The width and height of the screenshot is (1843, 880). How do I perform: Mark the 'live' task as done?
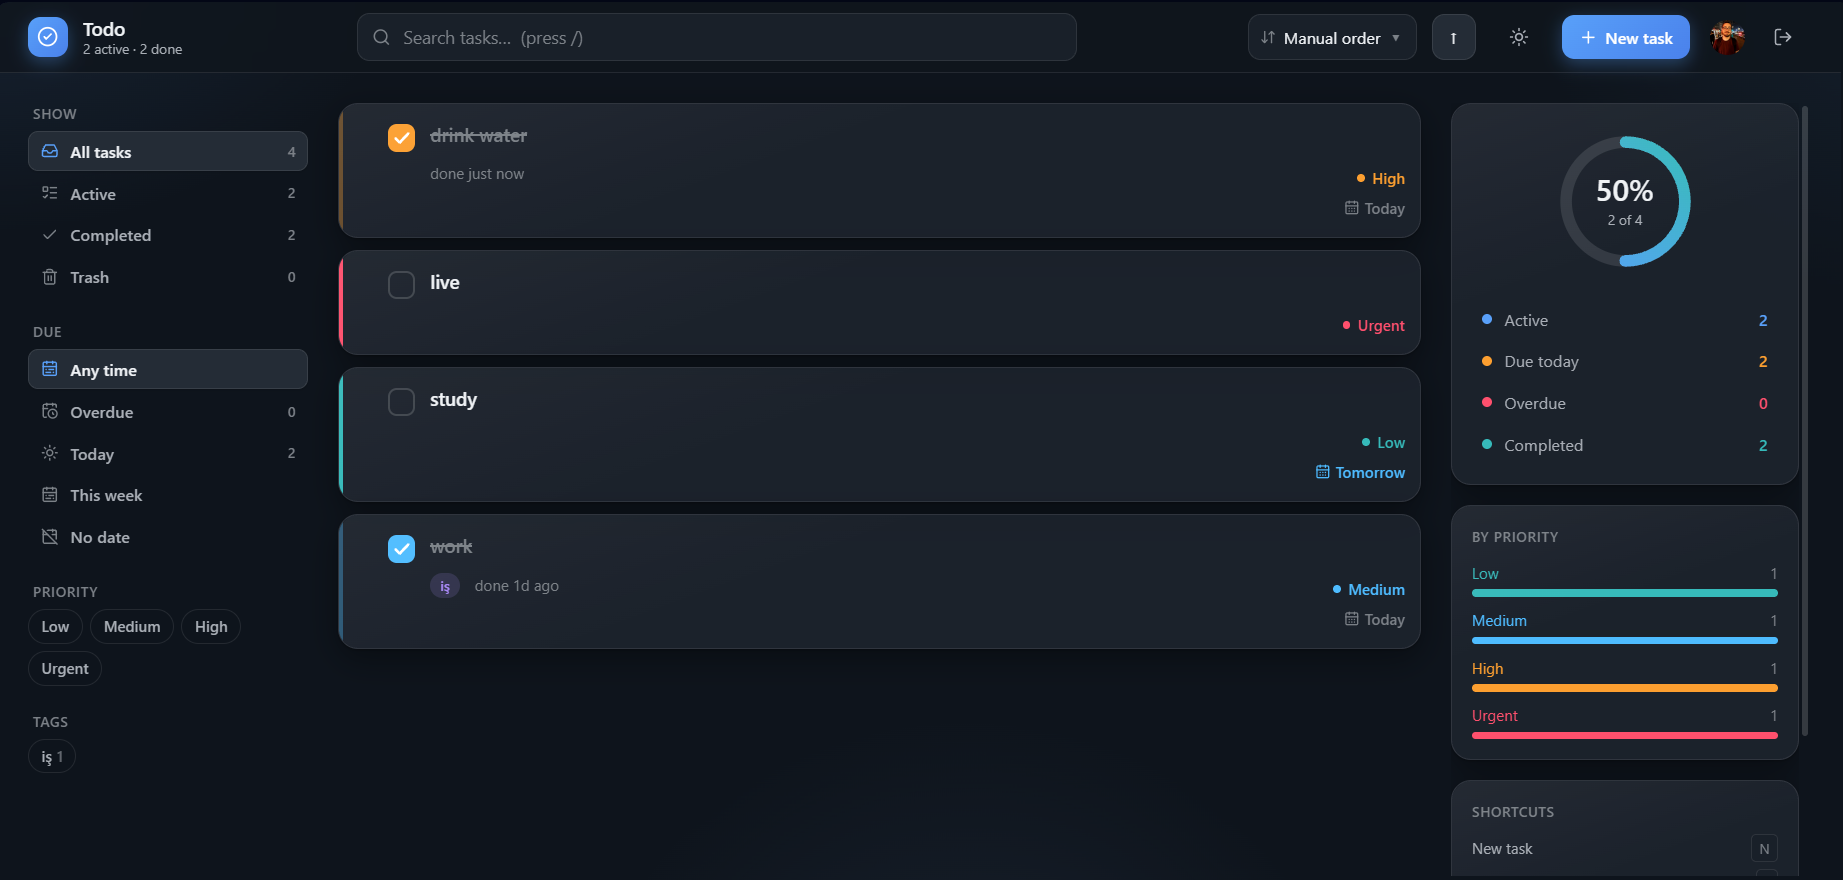[401, 285]
